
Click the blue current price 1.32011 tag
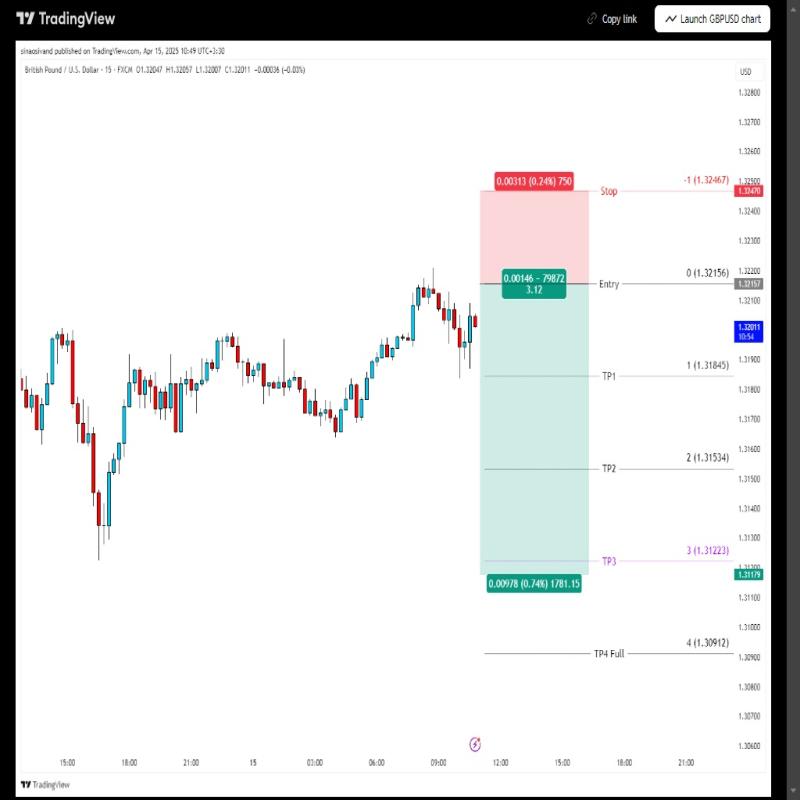coord(748,332)
